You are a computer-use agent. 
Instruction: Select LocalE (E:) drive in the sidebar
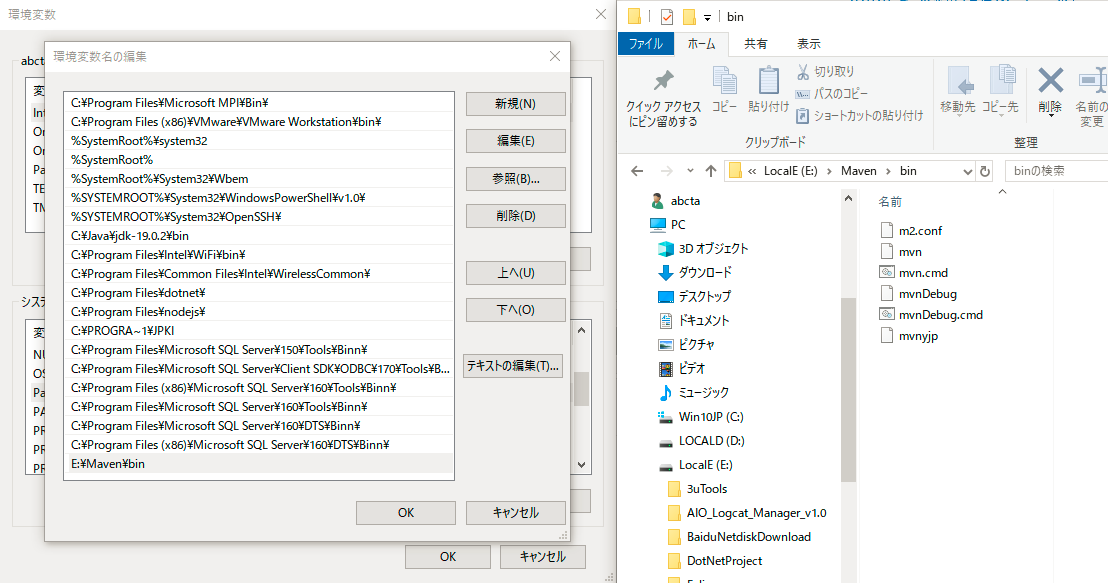coord(695,465)
